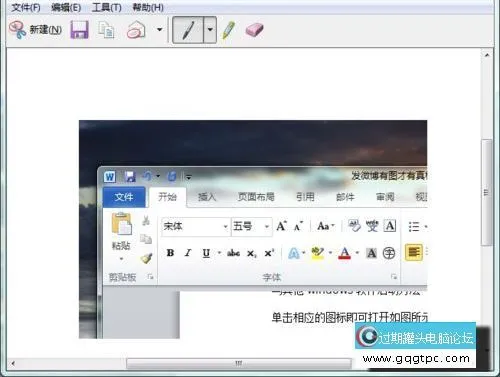The image size is (500, 377).
Task: Expand the arrow under 粘贴
Action: [121, 259]
